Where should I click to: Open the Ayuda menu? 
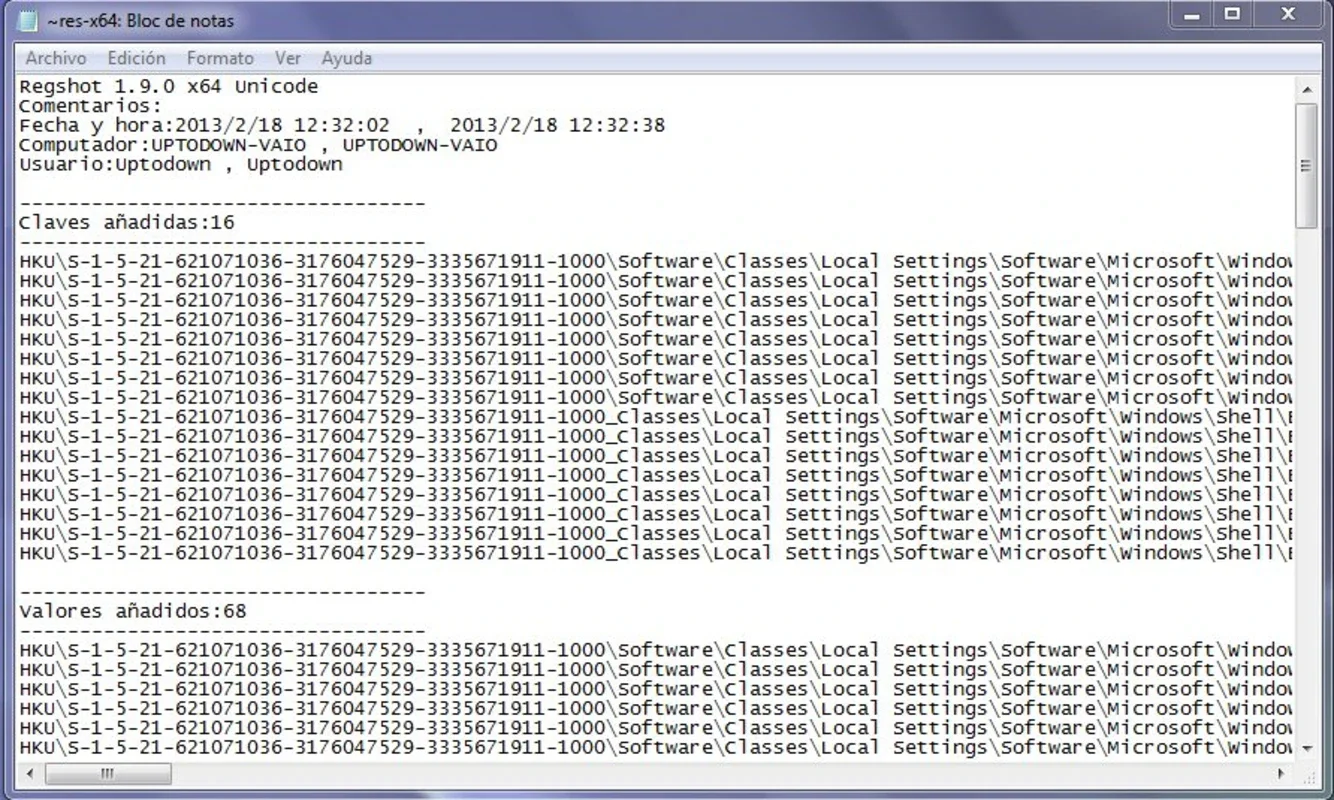tap(347, 59)
